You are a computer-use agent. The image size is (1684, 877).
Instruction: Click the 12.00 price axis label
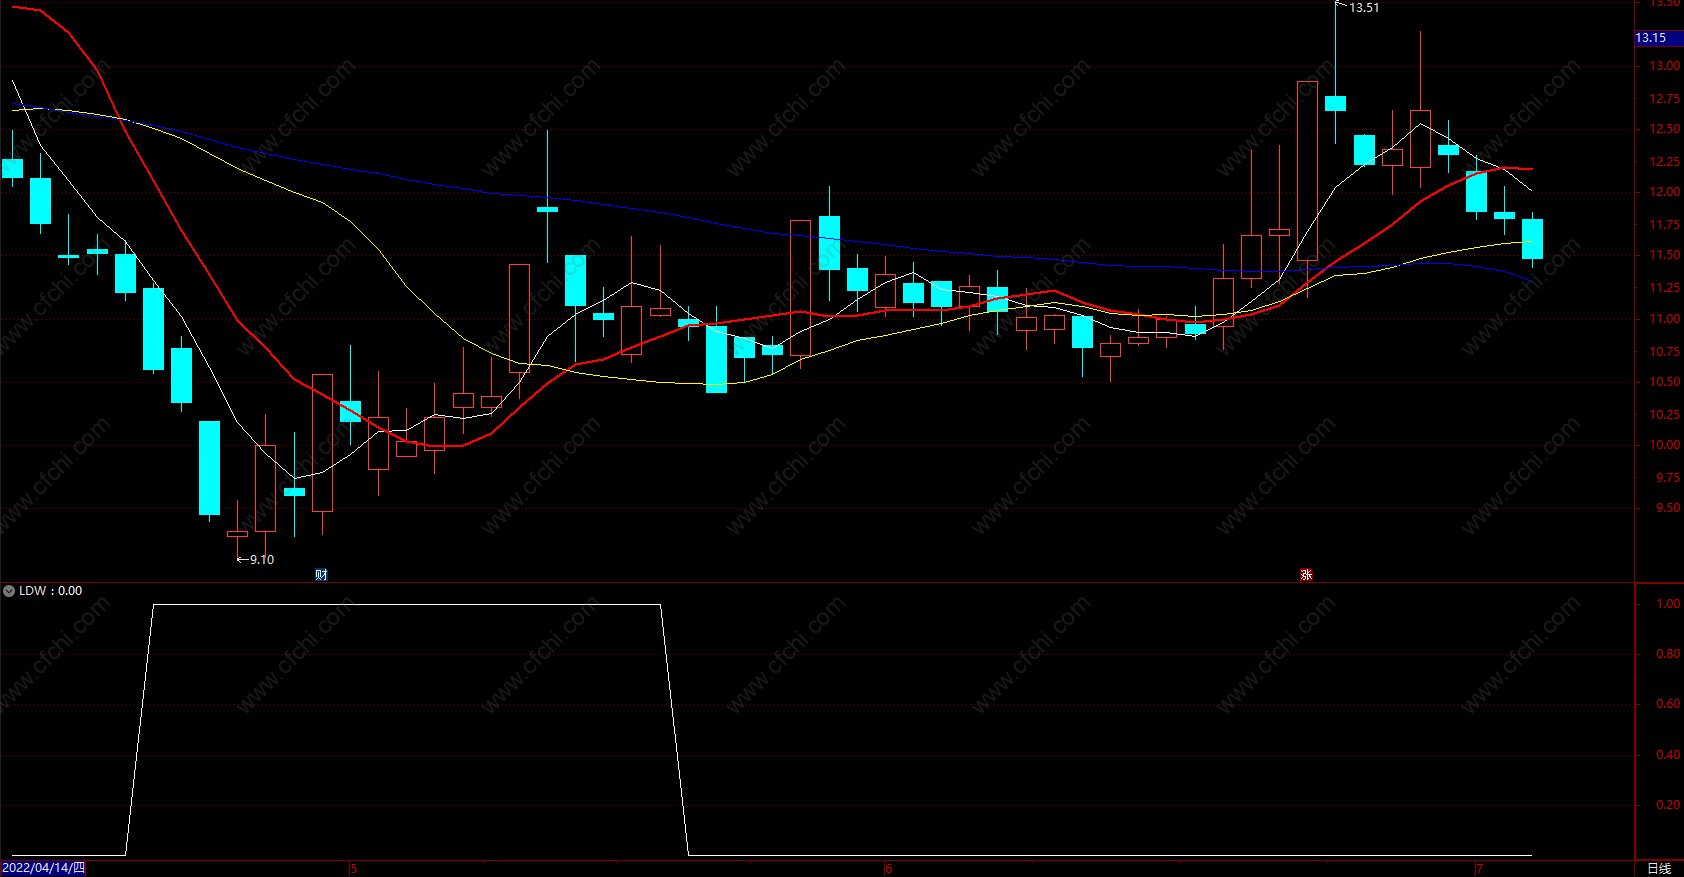(x=1665, y=192)
